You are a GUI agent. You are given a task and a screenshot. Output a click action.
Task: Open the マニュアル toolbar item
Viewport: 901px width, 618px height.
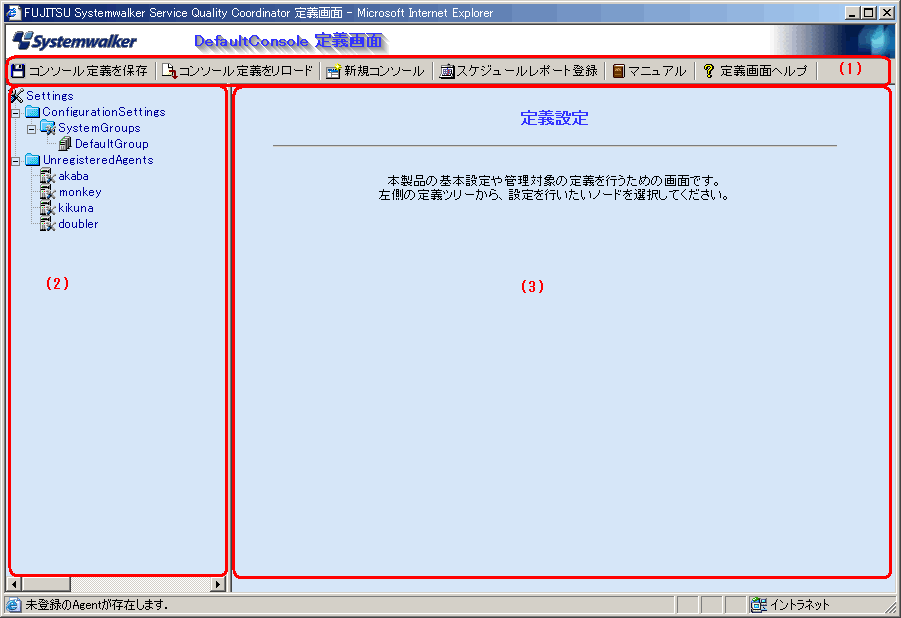point(657,71)
